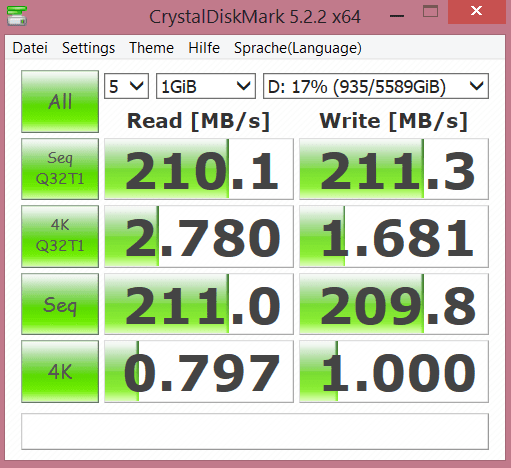Maximize the CrystalDiskMark window

pos(430,12)
